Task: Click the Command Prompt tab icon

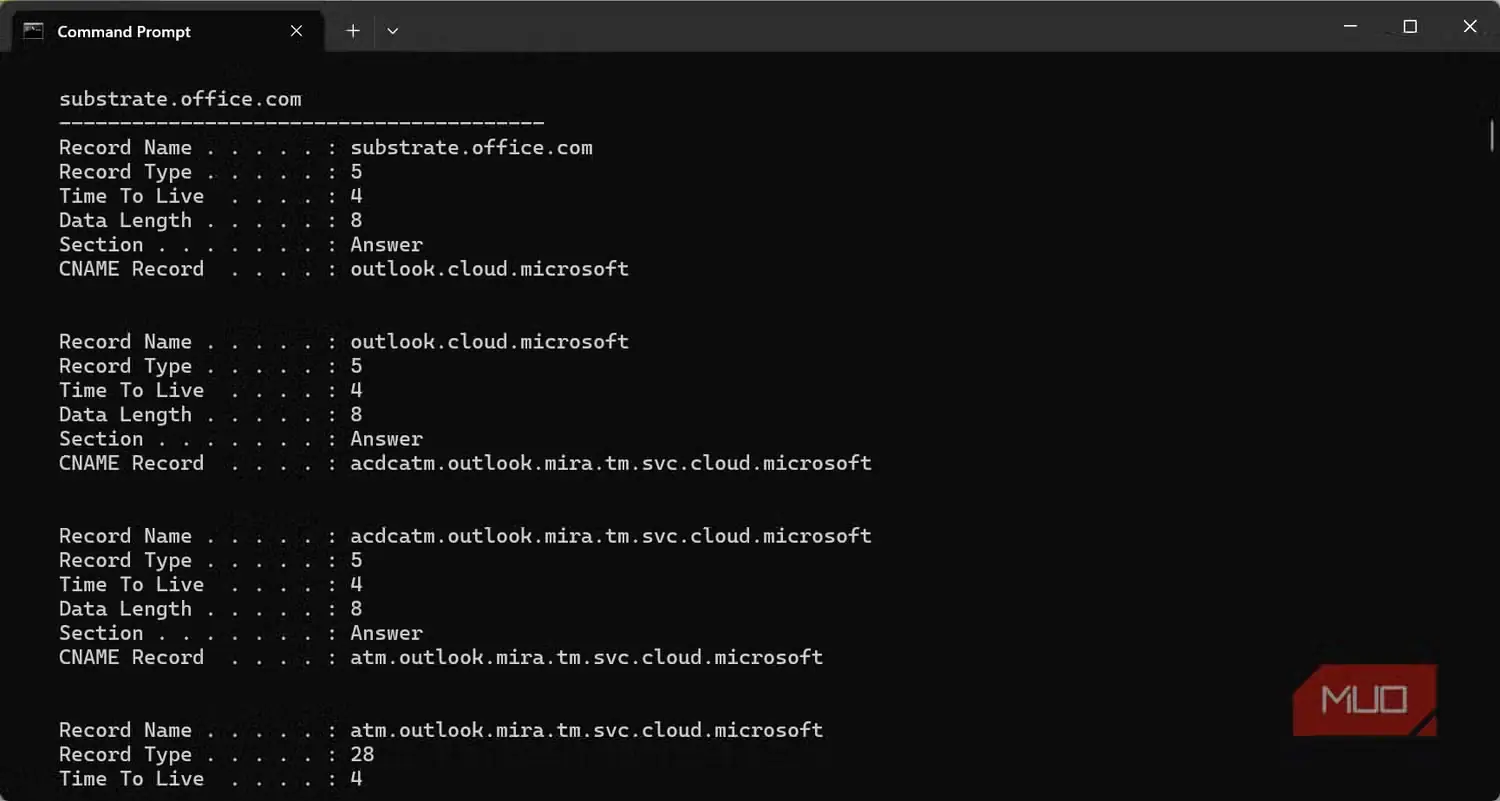Action: [x=34, y=31]
